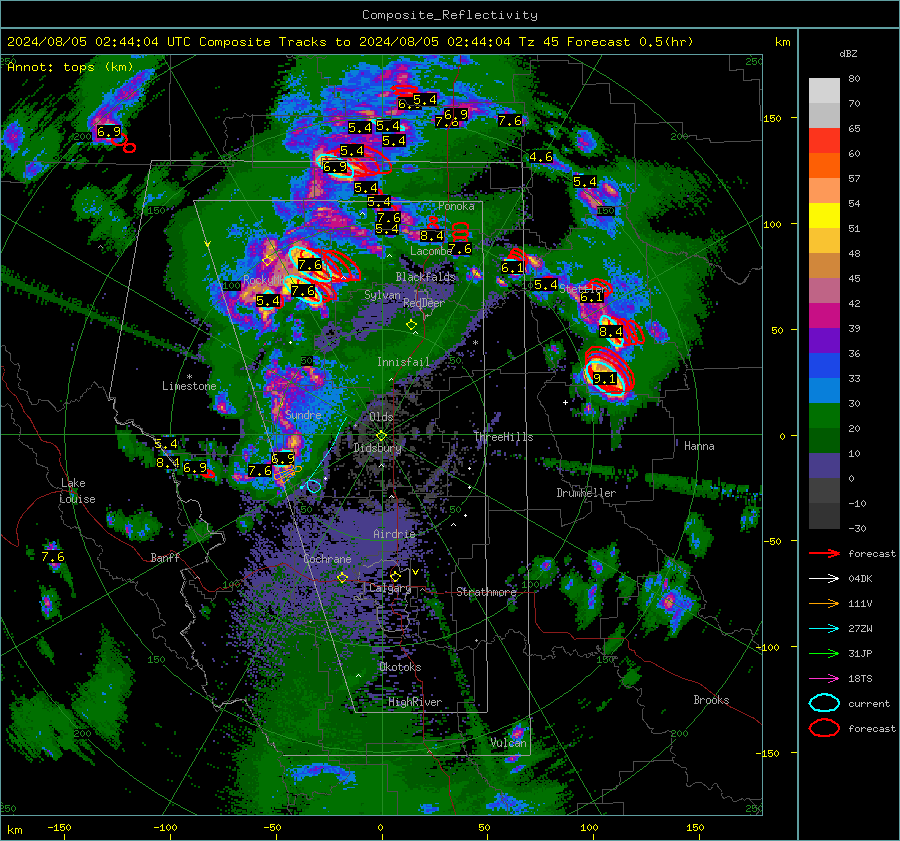Image resolution: width=900 pixels, height=841 pixels.
Task: Click the Innisfail city label
Action: click(403, 362)
